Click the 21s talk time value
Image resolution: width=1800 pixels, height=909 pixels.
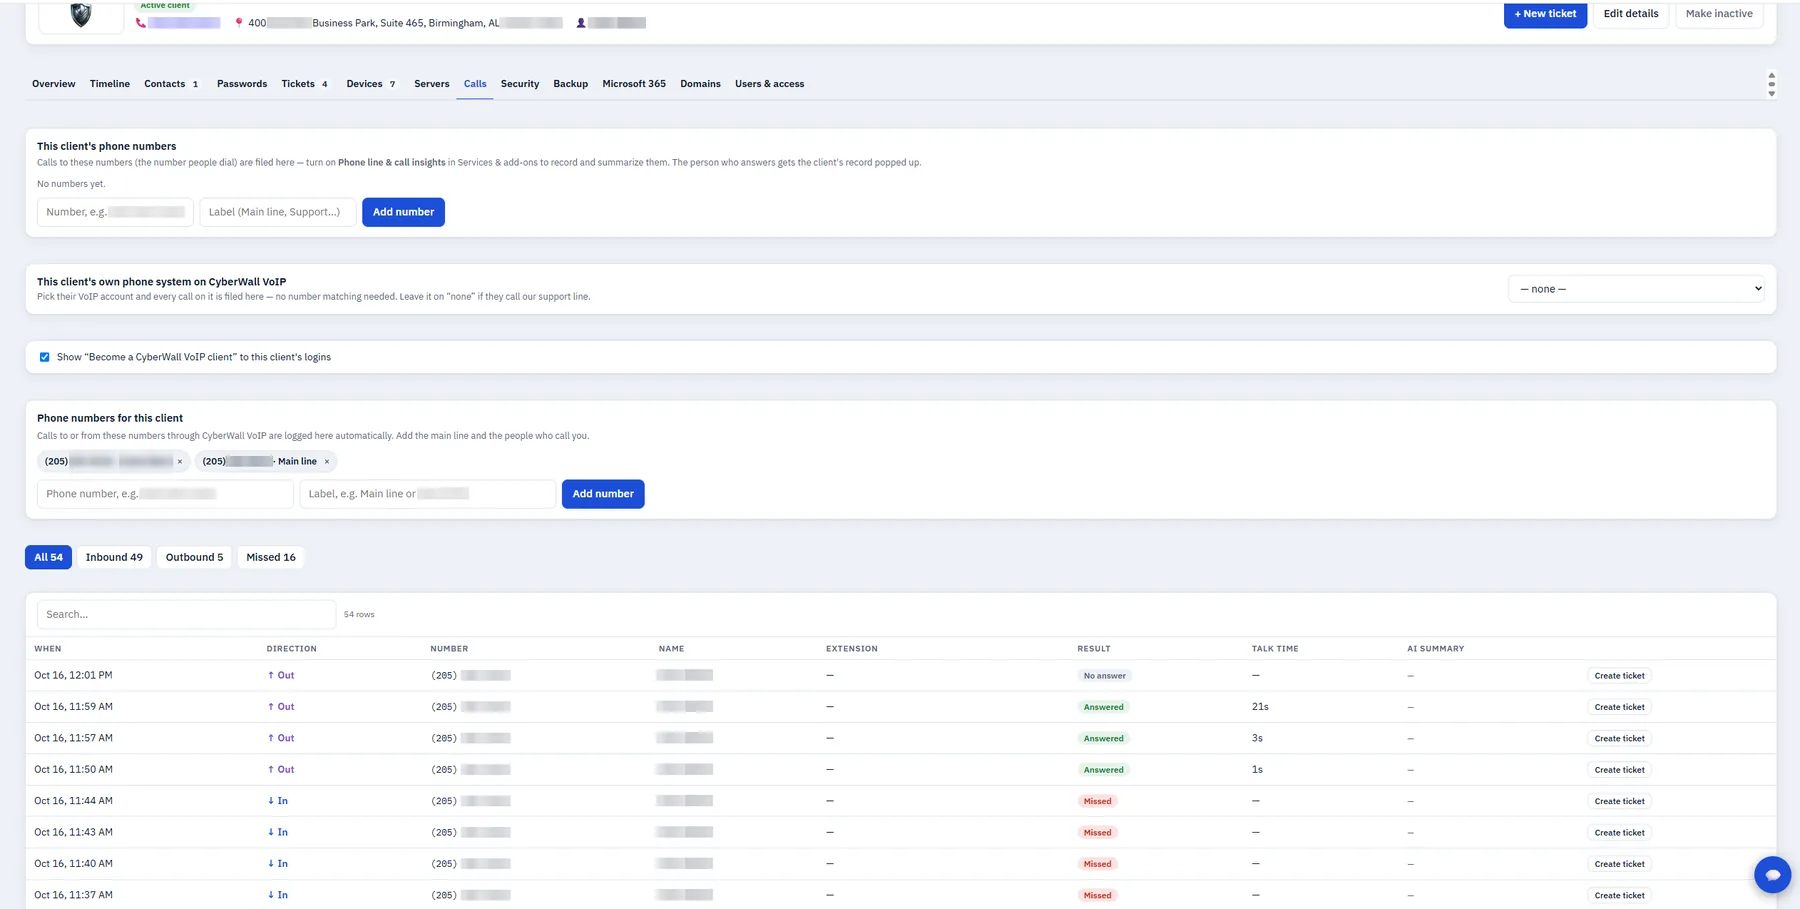click(x=1260, y=707)
